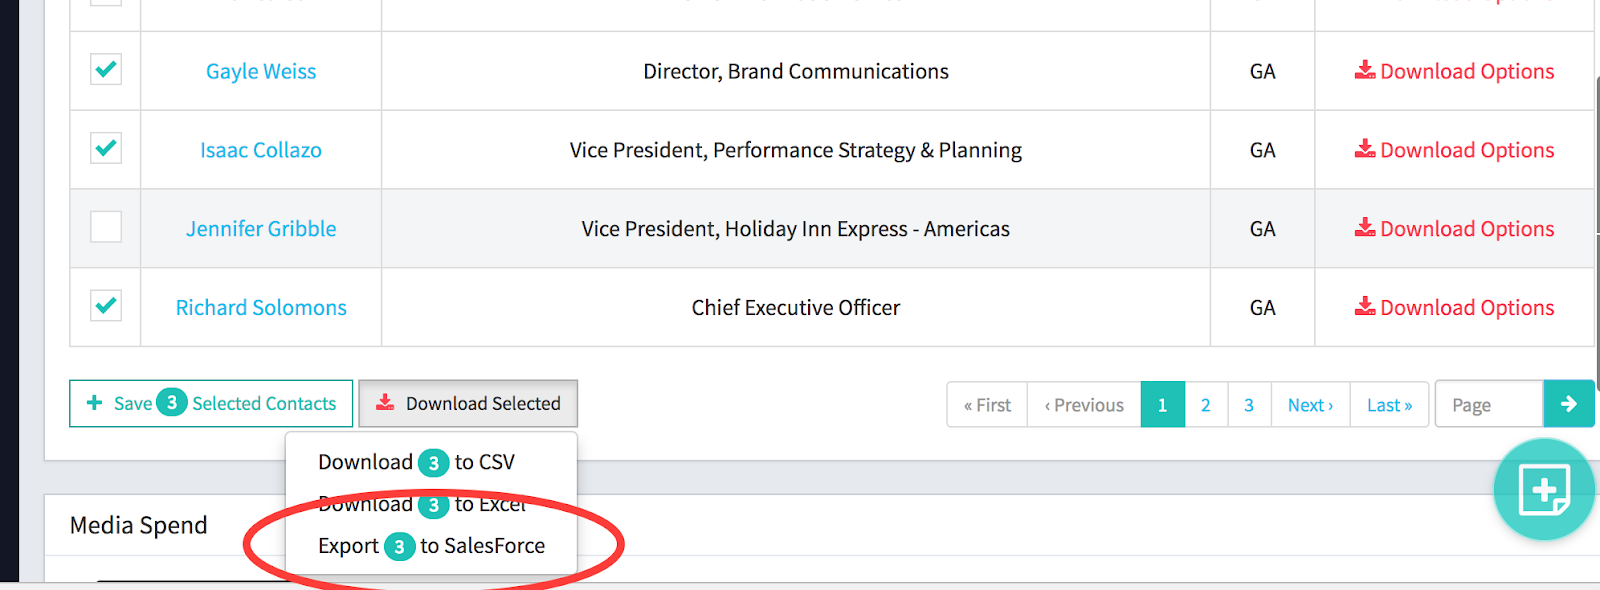Click download icon in Jennifer Gribble row
This screenshot has height=590, width=1600.
(x=1364, y=228)
